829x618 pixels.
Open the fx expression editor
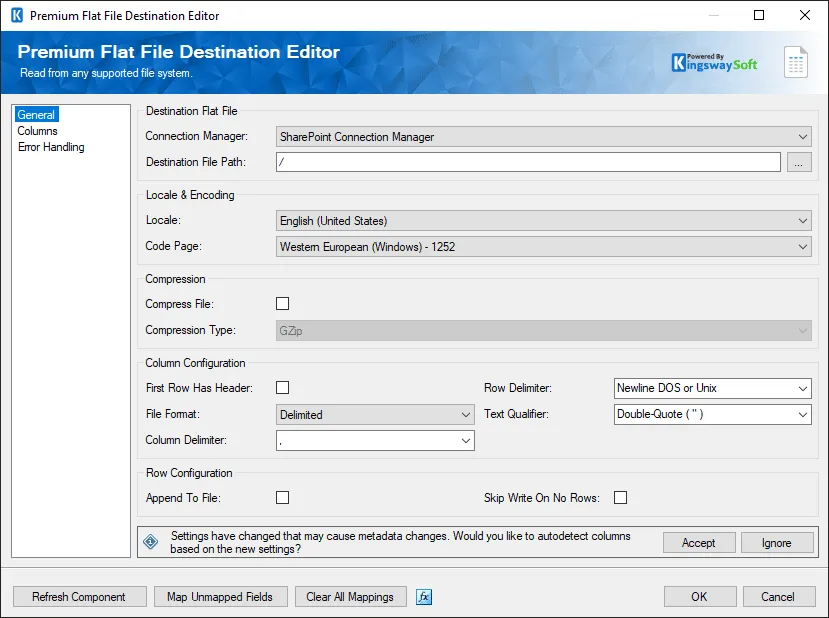[424, 596]
